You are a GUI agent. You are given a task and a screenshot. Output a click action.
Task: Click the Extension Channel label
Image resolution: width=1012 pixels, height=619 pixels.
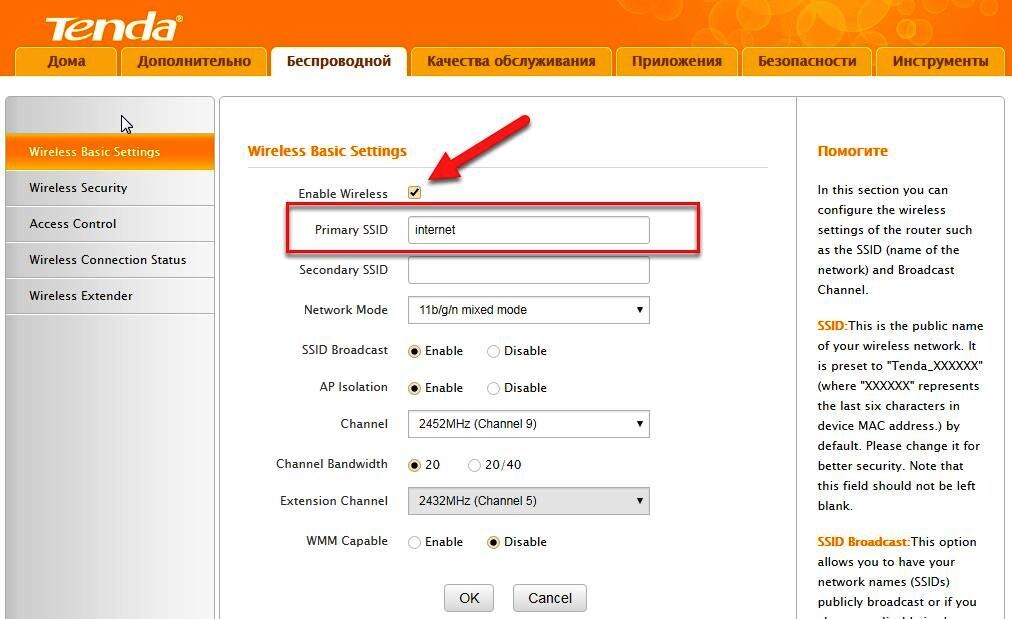click(334, 501)
